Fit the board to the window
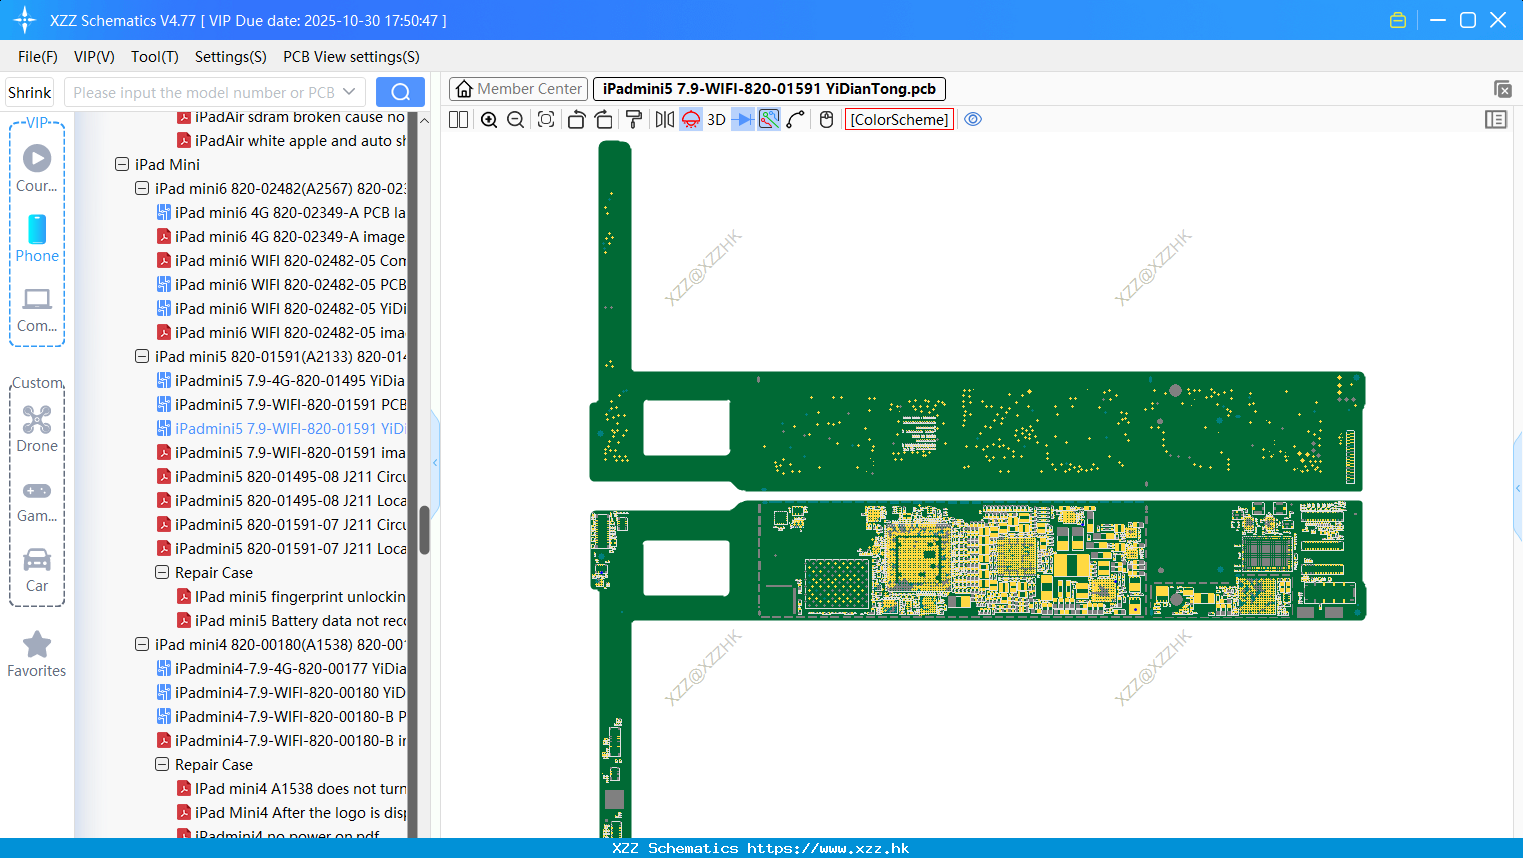 pos(546,120)
